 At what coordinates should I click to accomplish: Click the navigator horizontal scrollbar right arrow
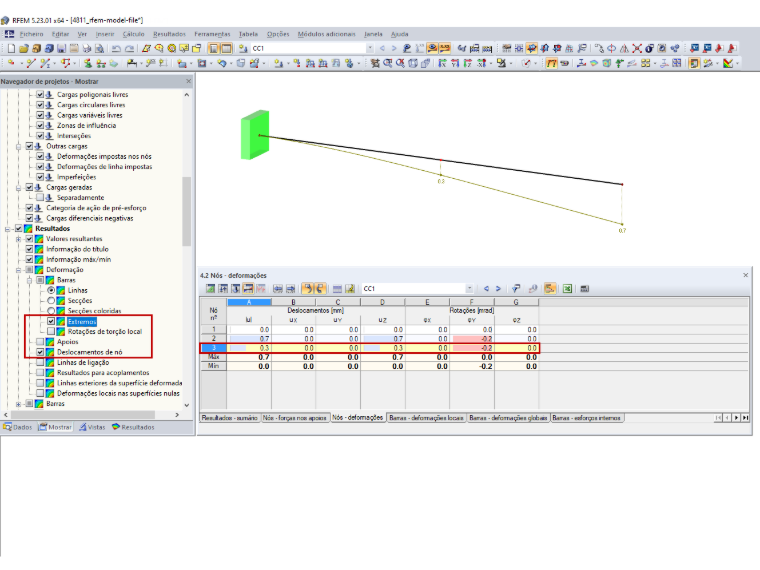point(177,415)
